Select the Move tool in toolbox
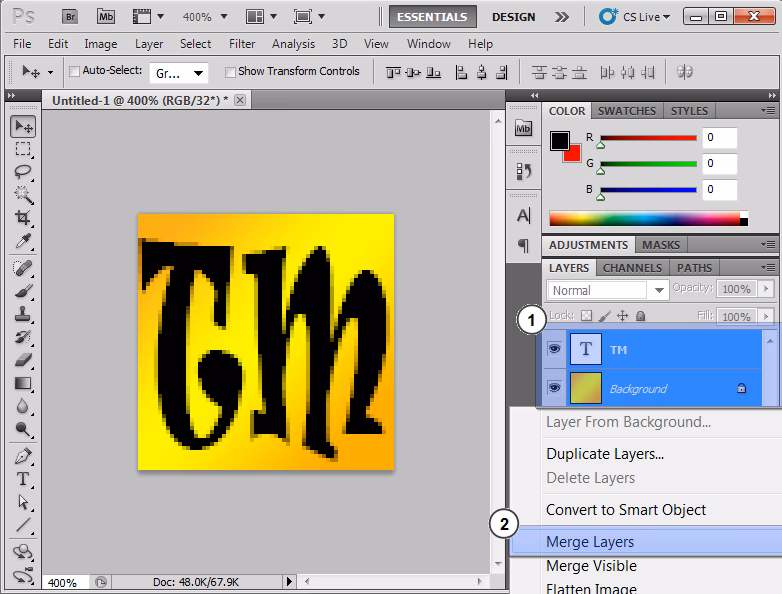 click(x=23, y=126)
